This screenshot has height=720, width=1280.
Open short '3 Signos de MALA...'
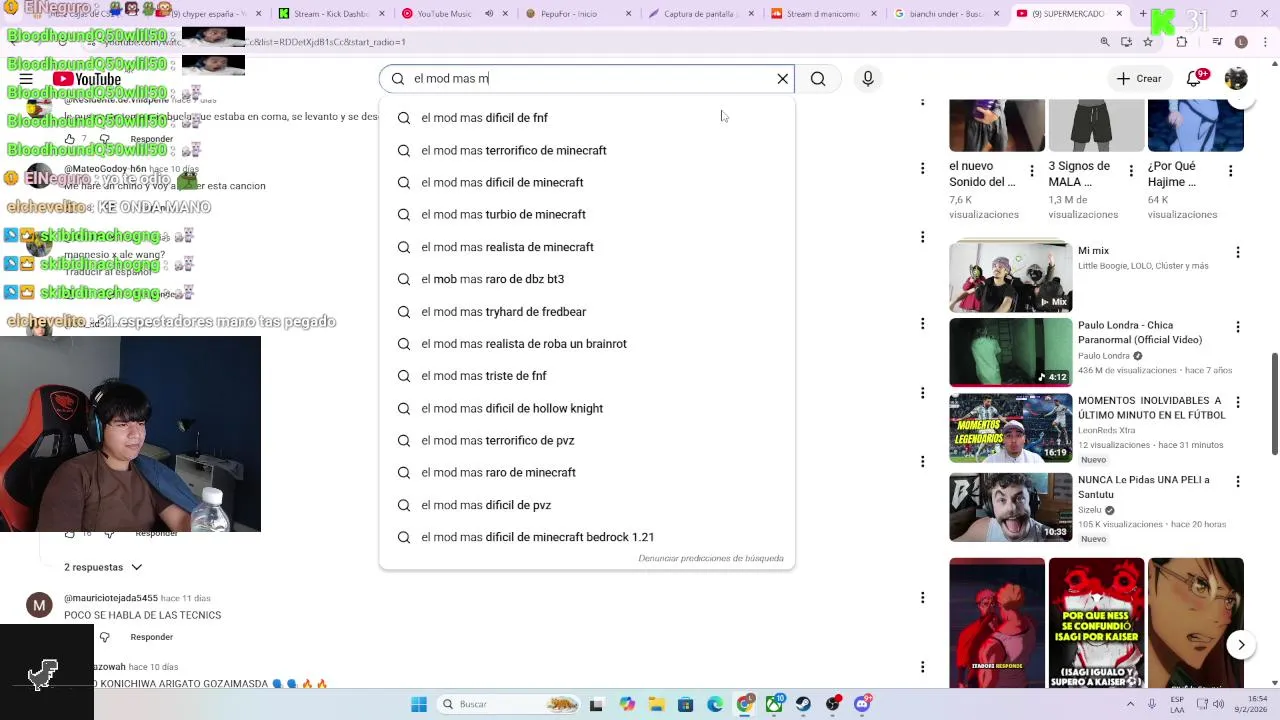click(x=1096, y=125)
